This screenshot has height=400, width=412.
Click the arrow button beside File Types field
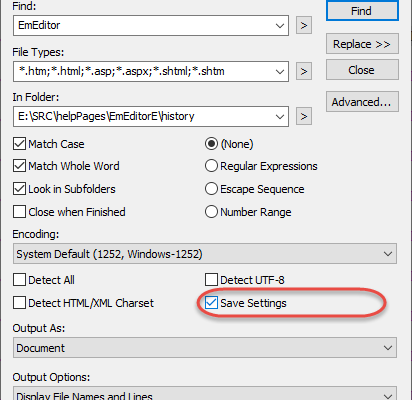[x=304, y=71]
